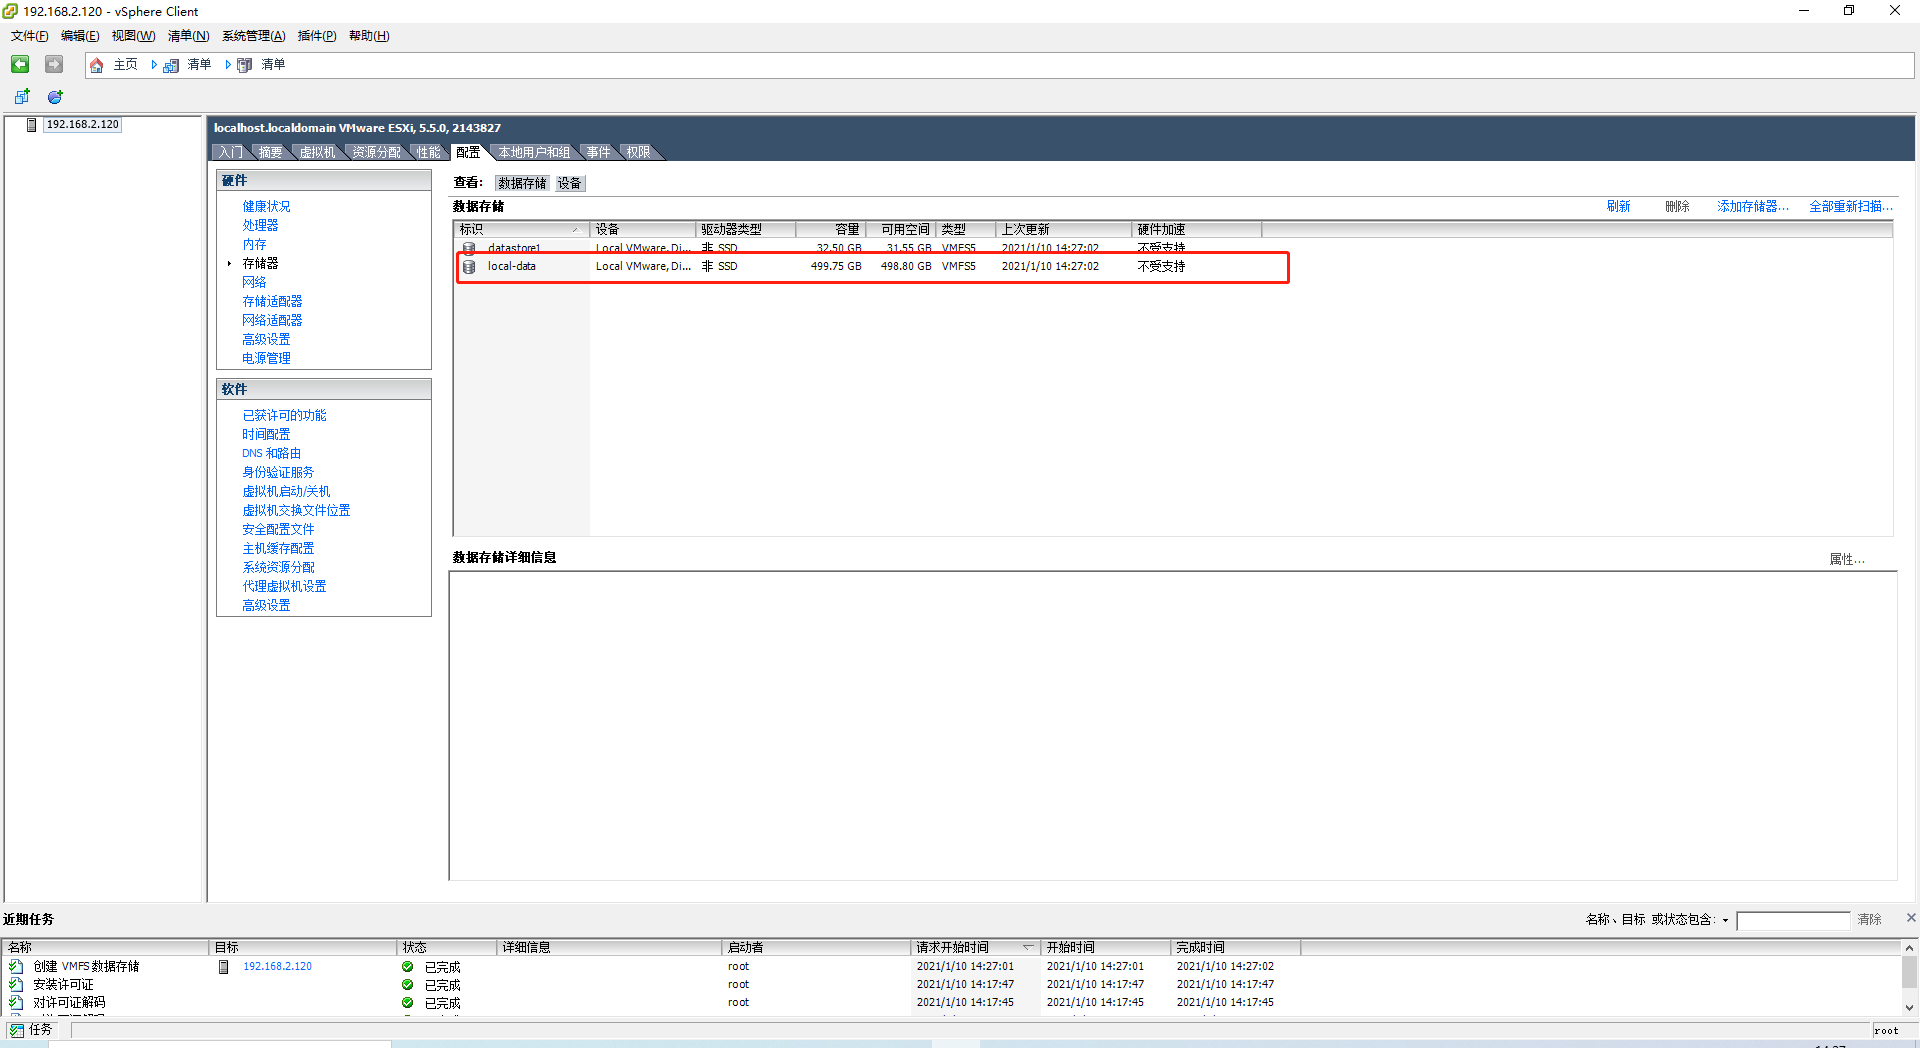Click the 任务 icon in bottom status bar
This screenshot has height=1048, width=1920.
[x=17, y=1029]
